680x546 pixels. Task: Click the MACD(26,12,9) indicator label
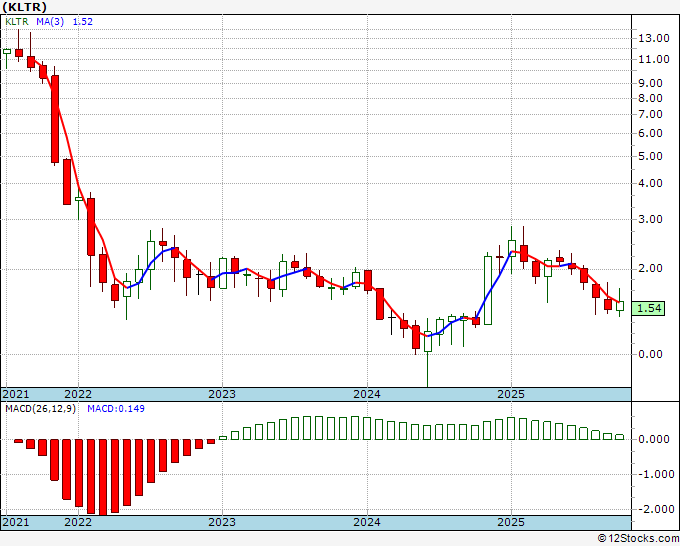[x=40, y=409]
